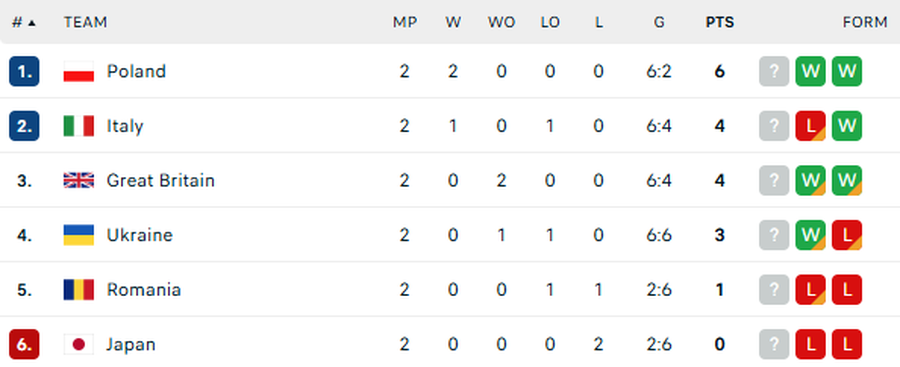Click Poland's blue rank 1 badge
The height and width of the screenshot is (367, 900).
24,71
